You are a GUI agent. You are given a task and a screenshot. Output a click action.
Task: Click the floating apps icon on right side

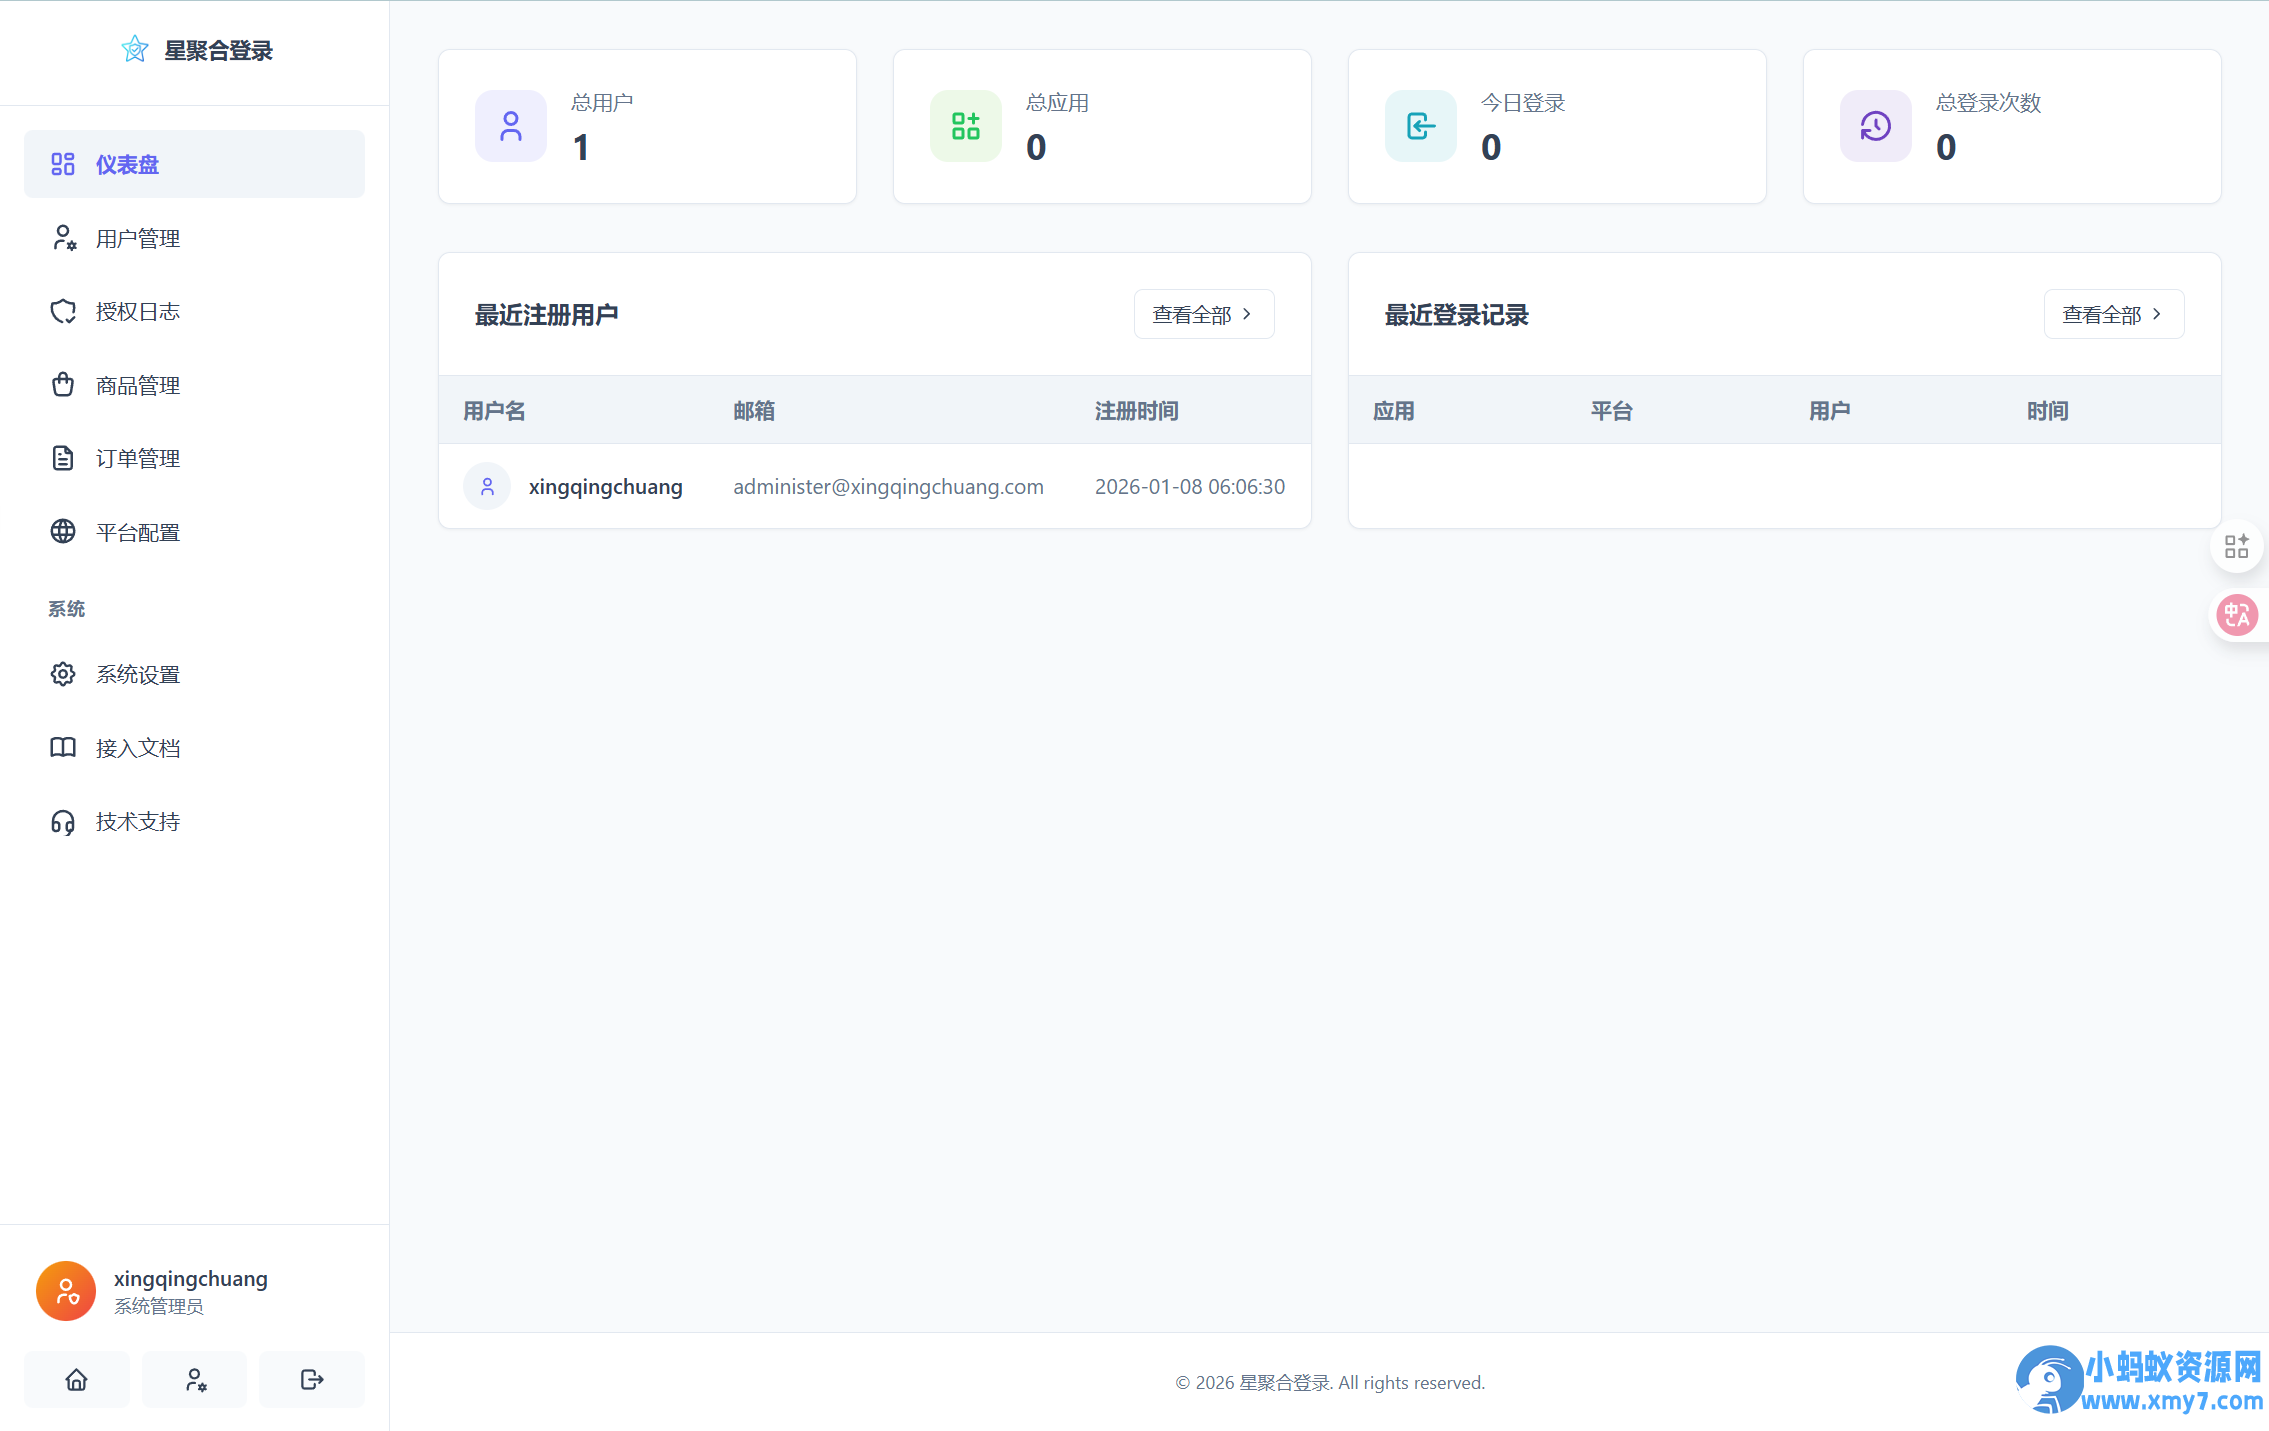tap(2238, 546)
